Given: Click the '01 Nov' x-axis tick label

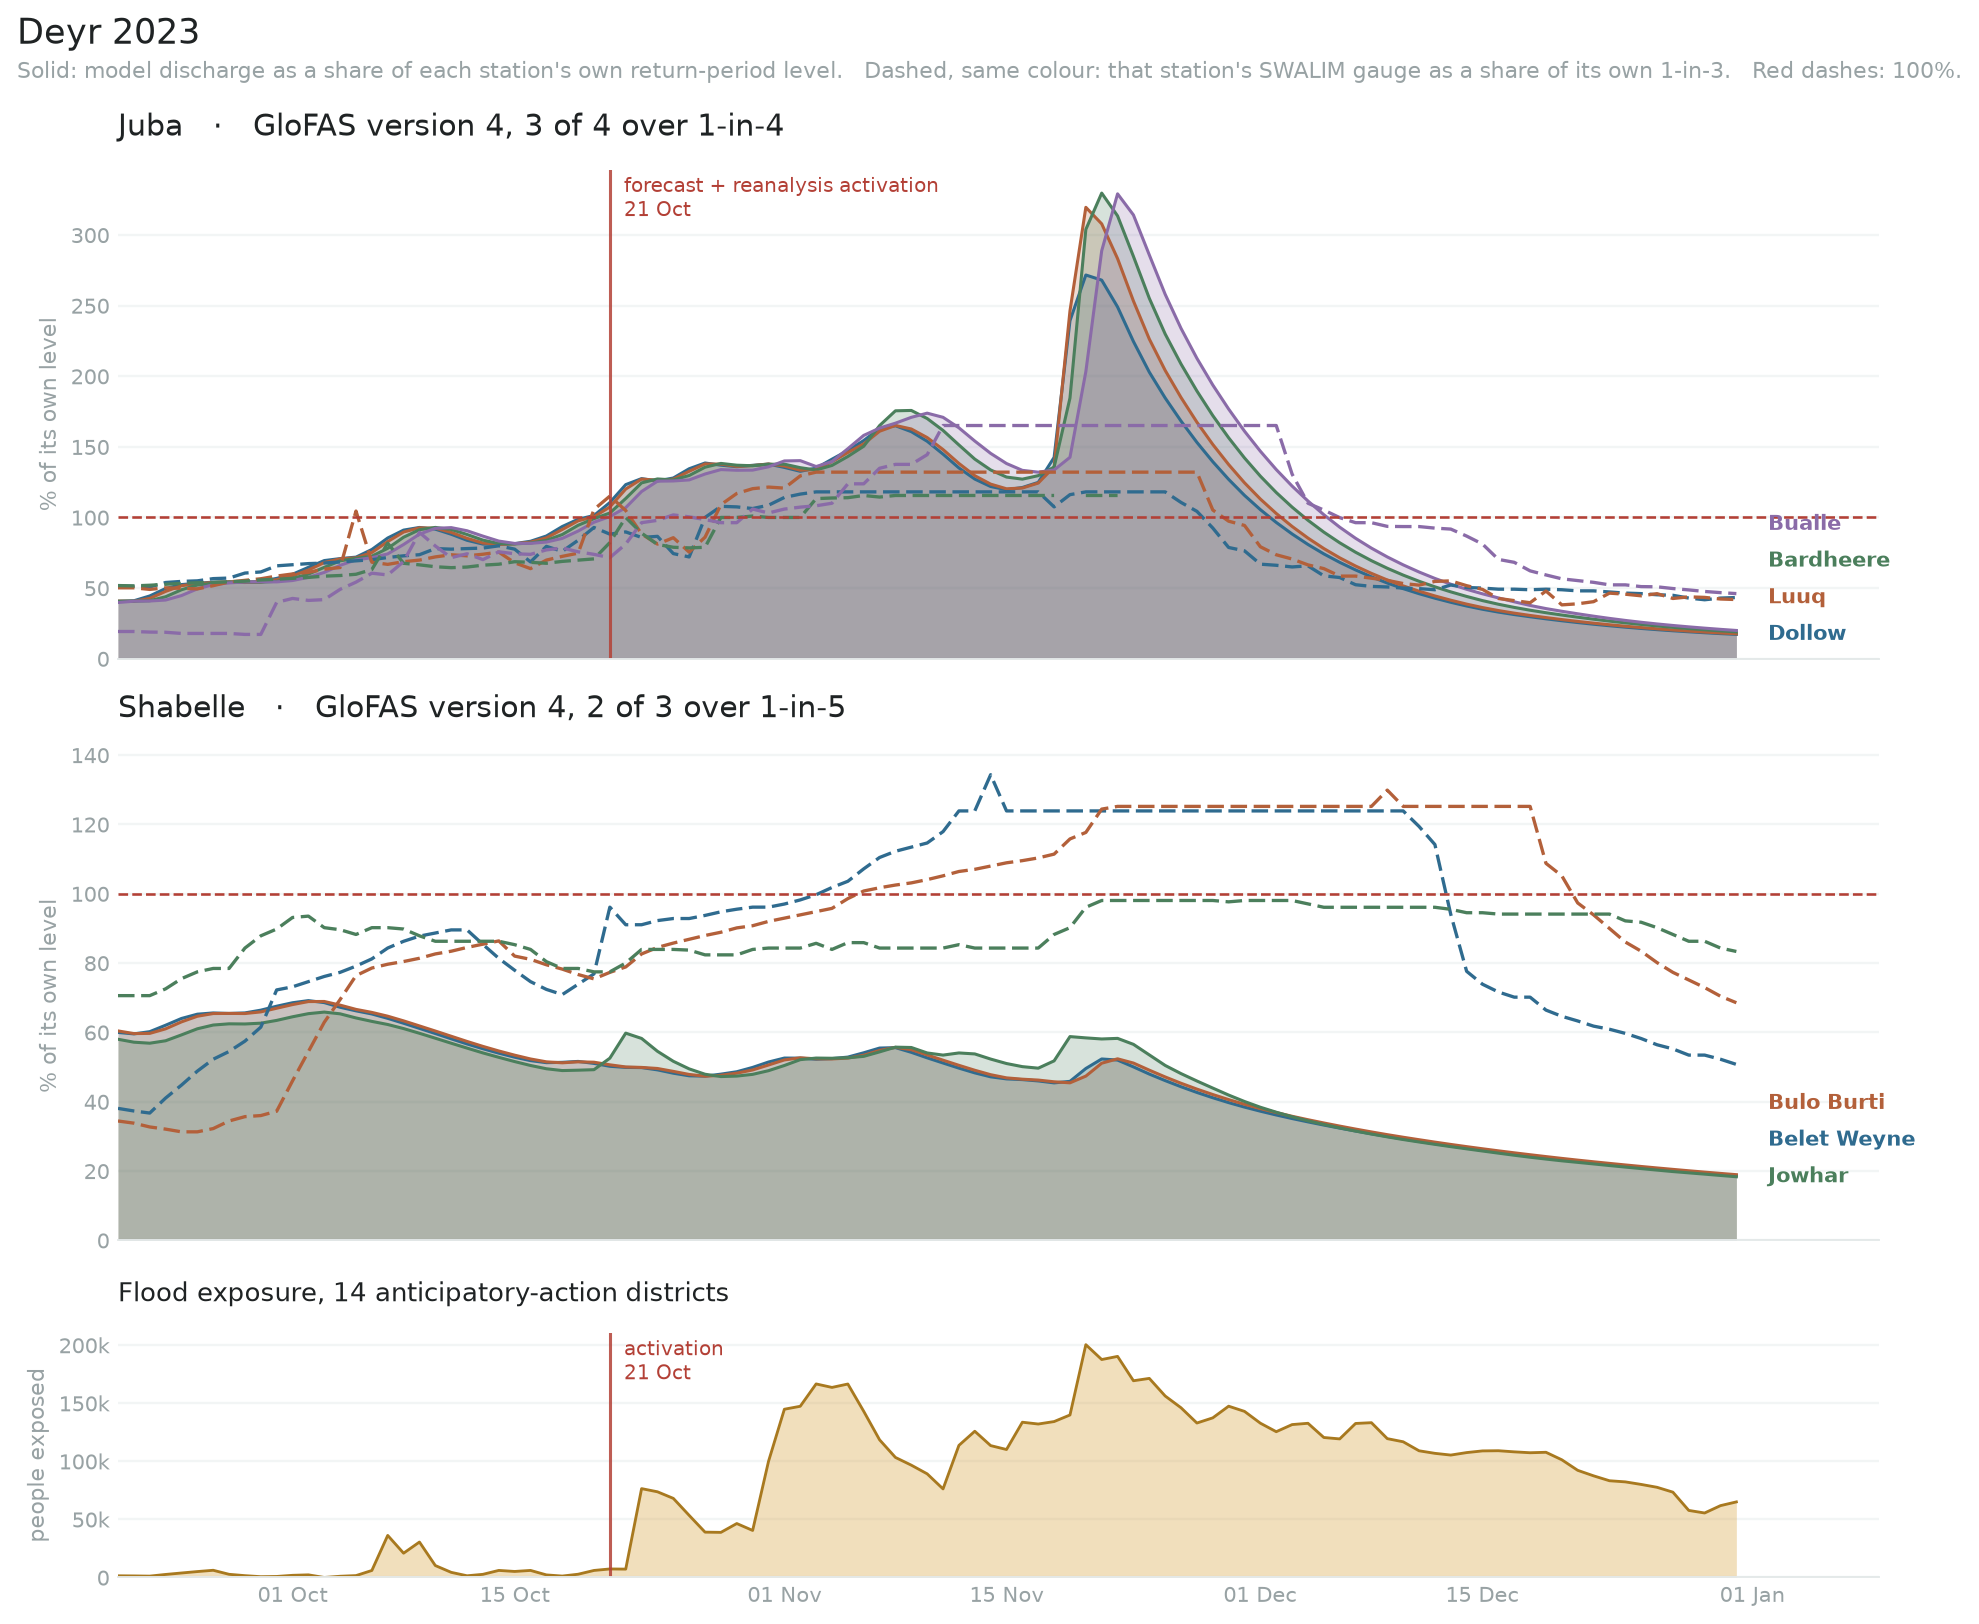Looking at the screenshot, I should (x=785, y=1595).
